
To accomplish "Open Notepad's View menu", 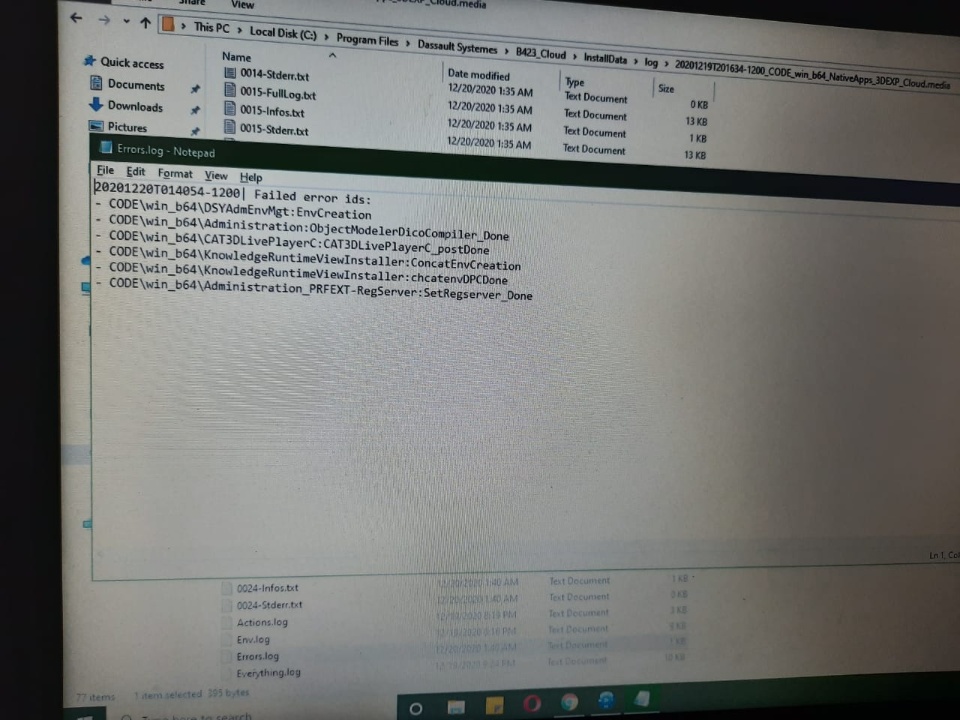I will [x=216, y=175].
